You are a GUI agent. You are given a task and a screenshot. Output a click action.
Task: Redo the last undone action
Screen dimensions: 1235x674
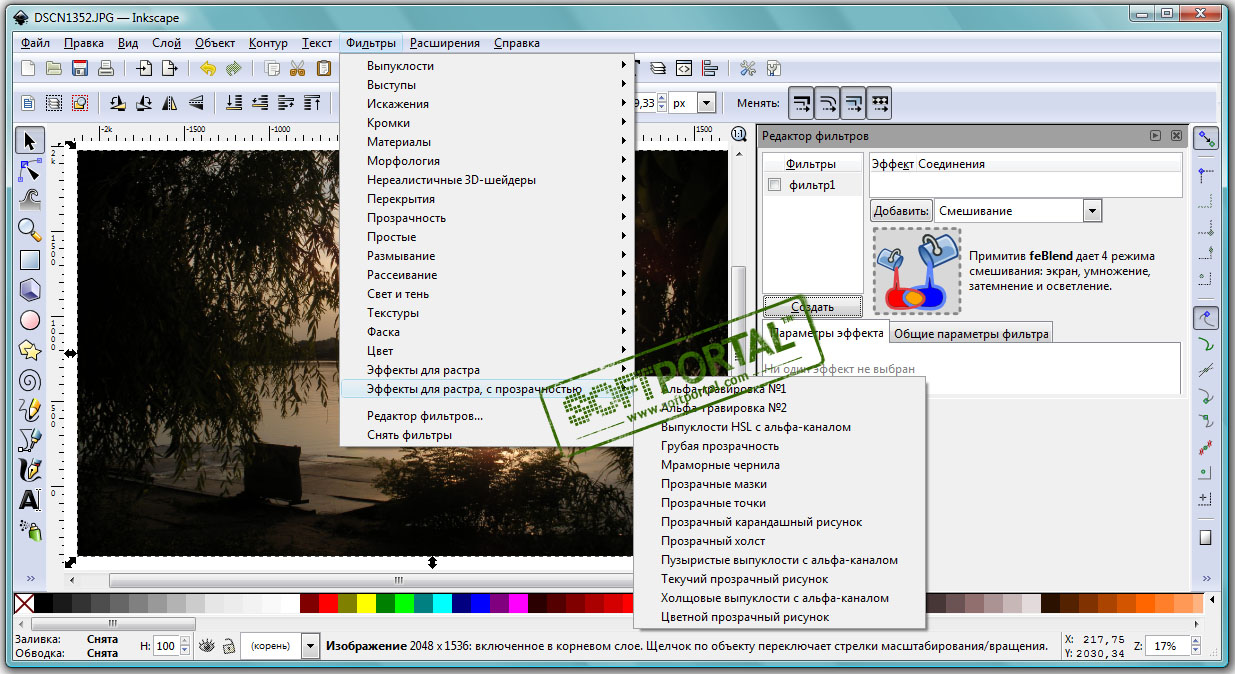(234, 69)
